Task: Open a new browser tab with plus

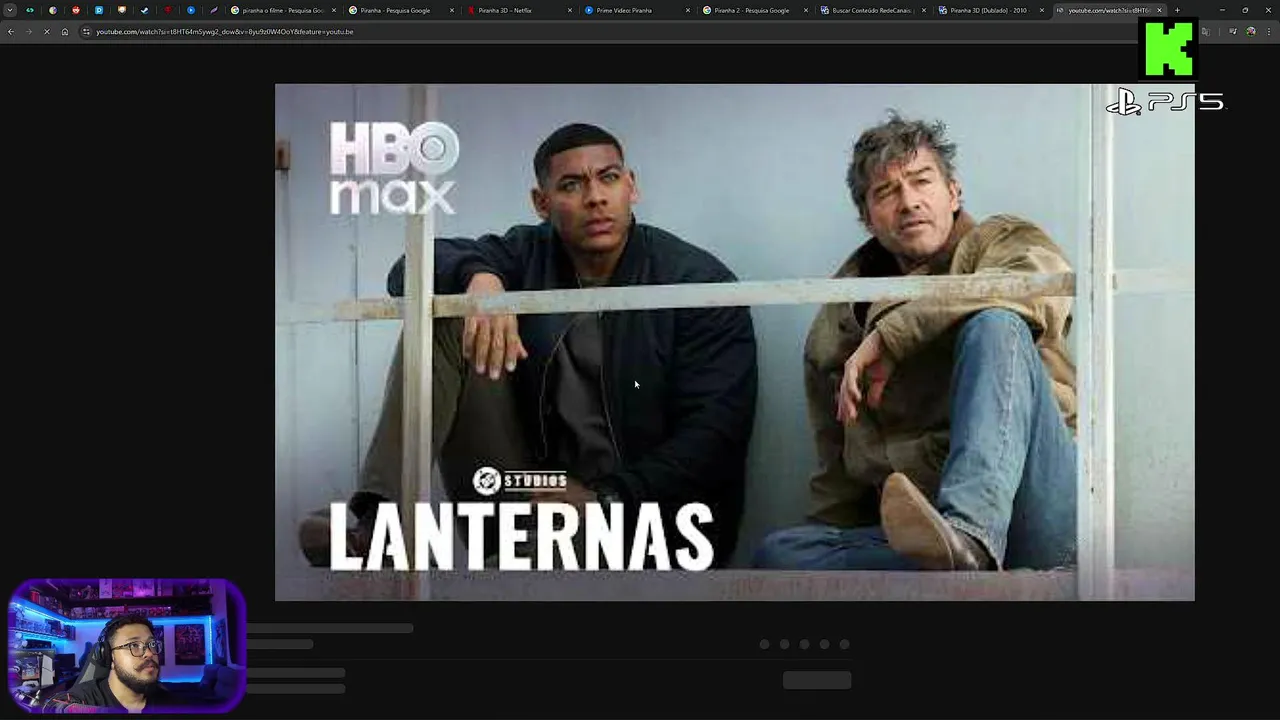Action: pos(1177,10)
